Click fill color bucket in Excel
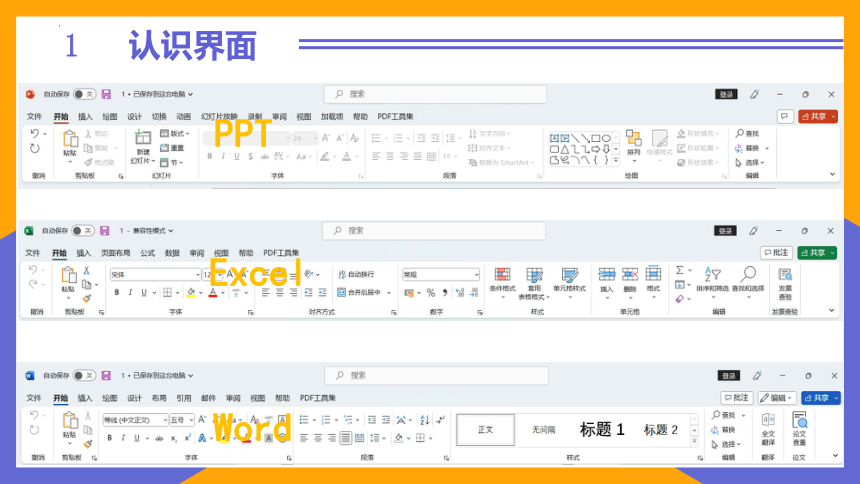Screen dimensions: 860x484 (x=191, y=292)
